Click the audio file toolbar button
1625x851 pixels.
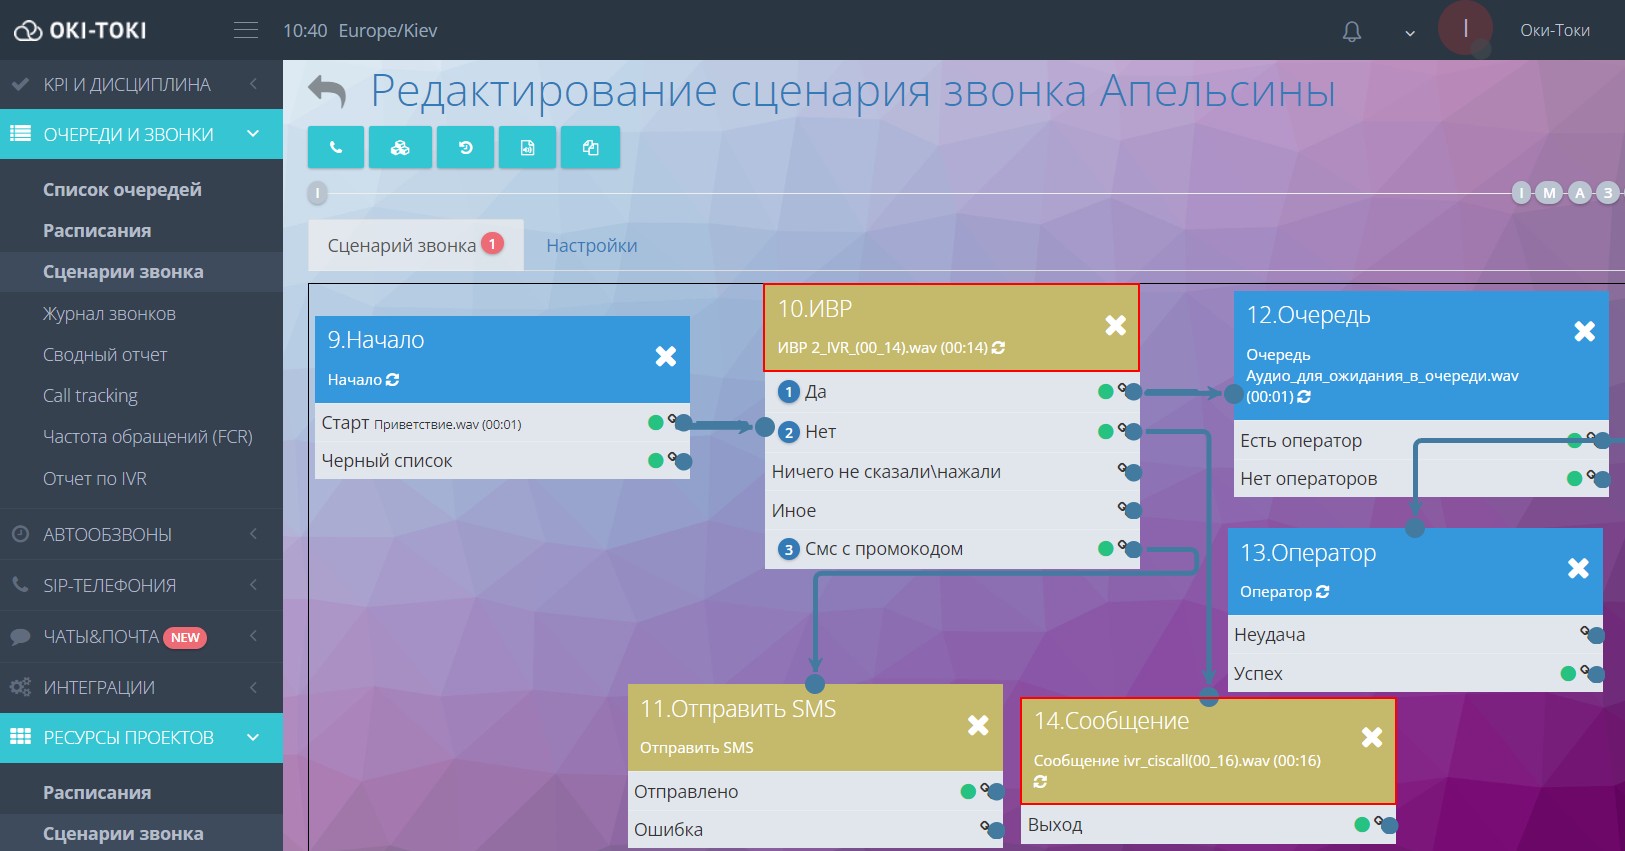pos(527,148)
